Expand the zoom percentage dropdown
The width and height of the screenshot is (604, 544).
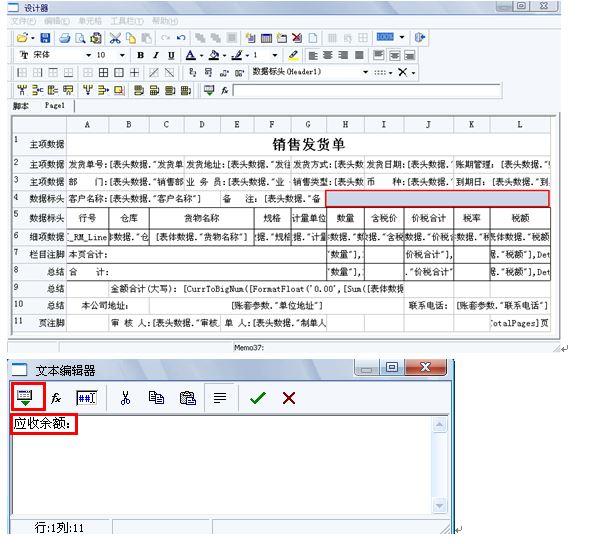(402, 37)
